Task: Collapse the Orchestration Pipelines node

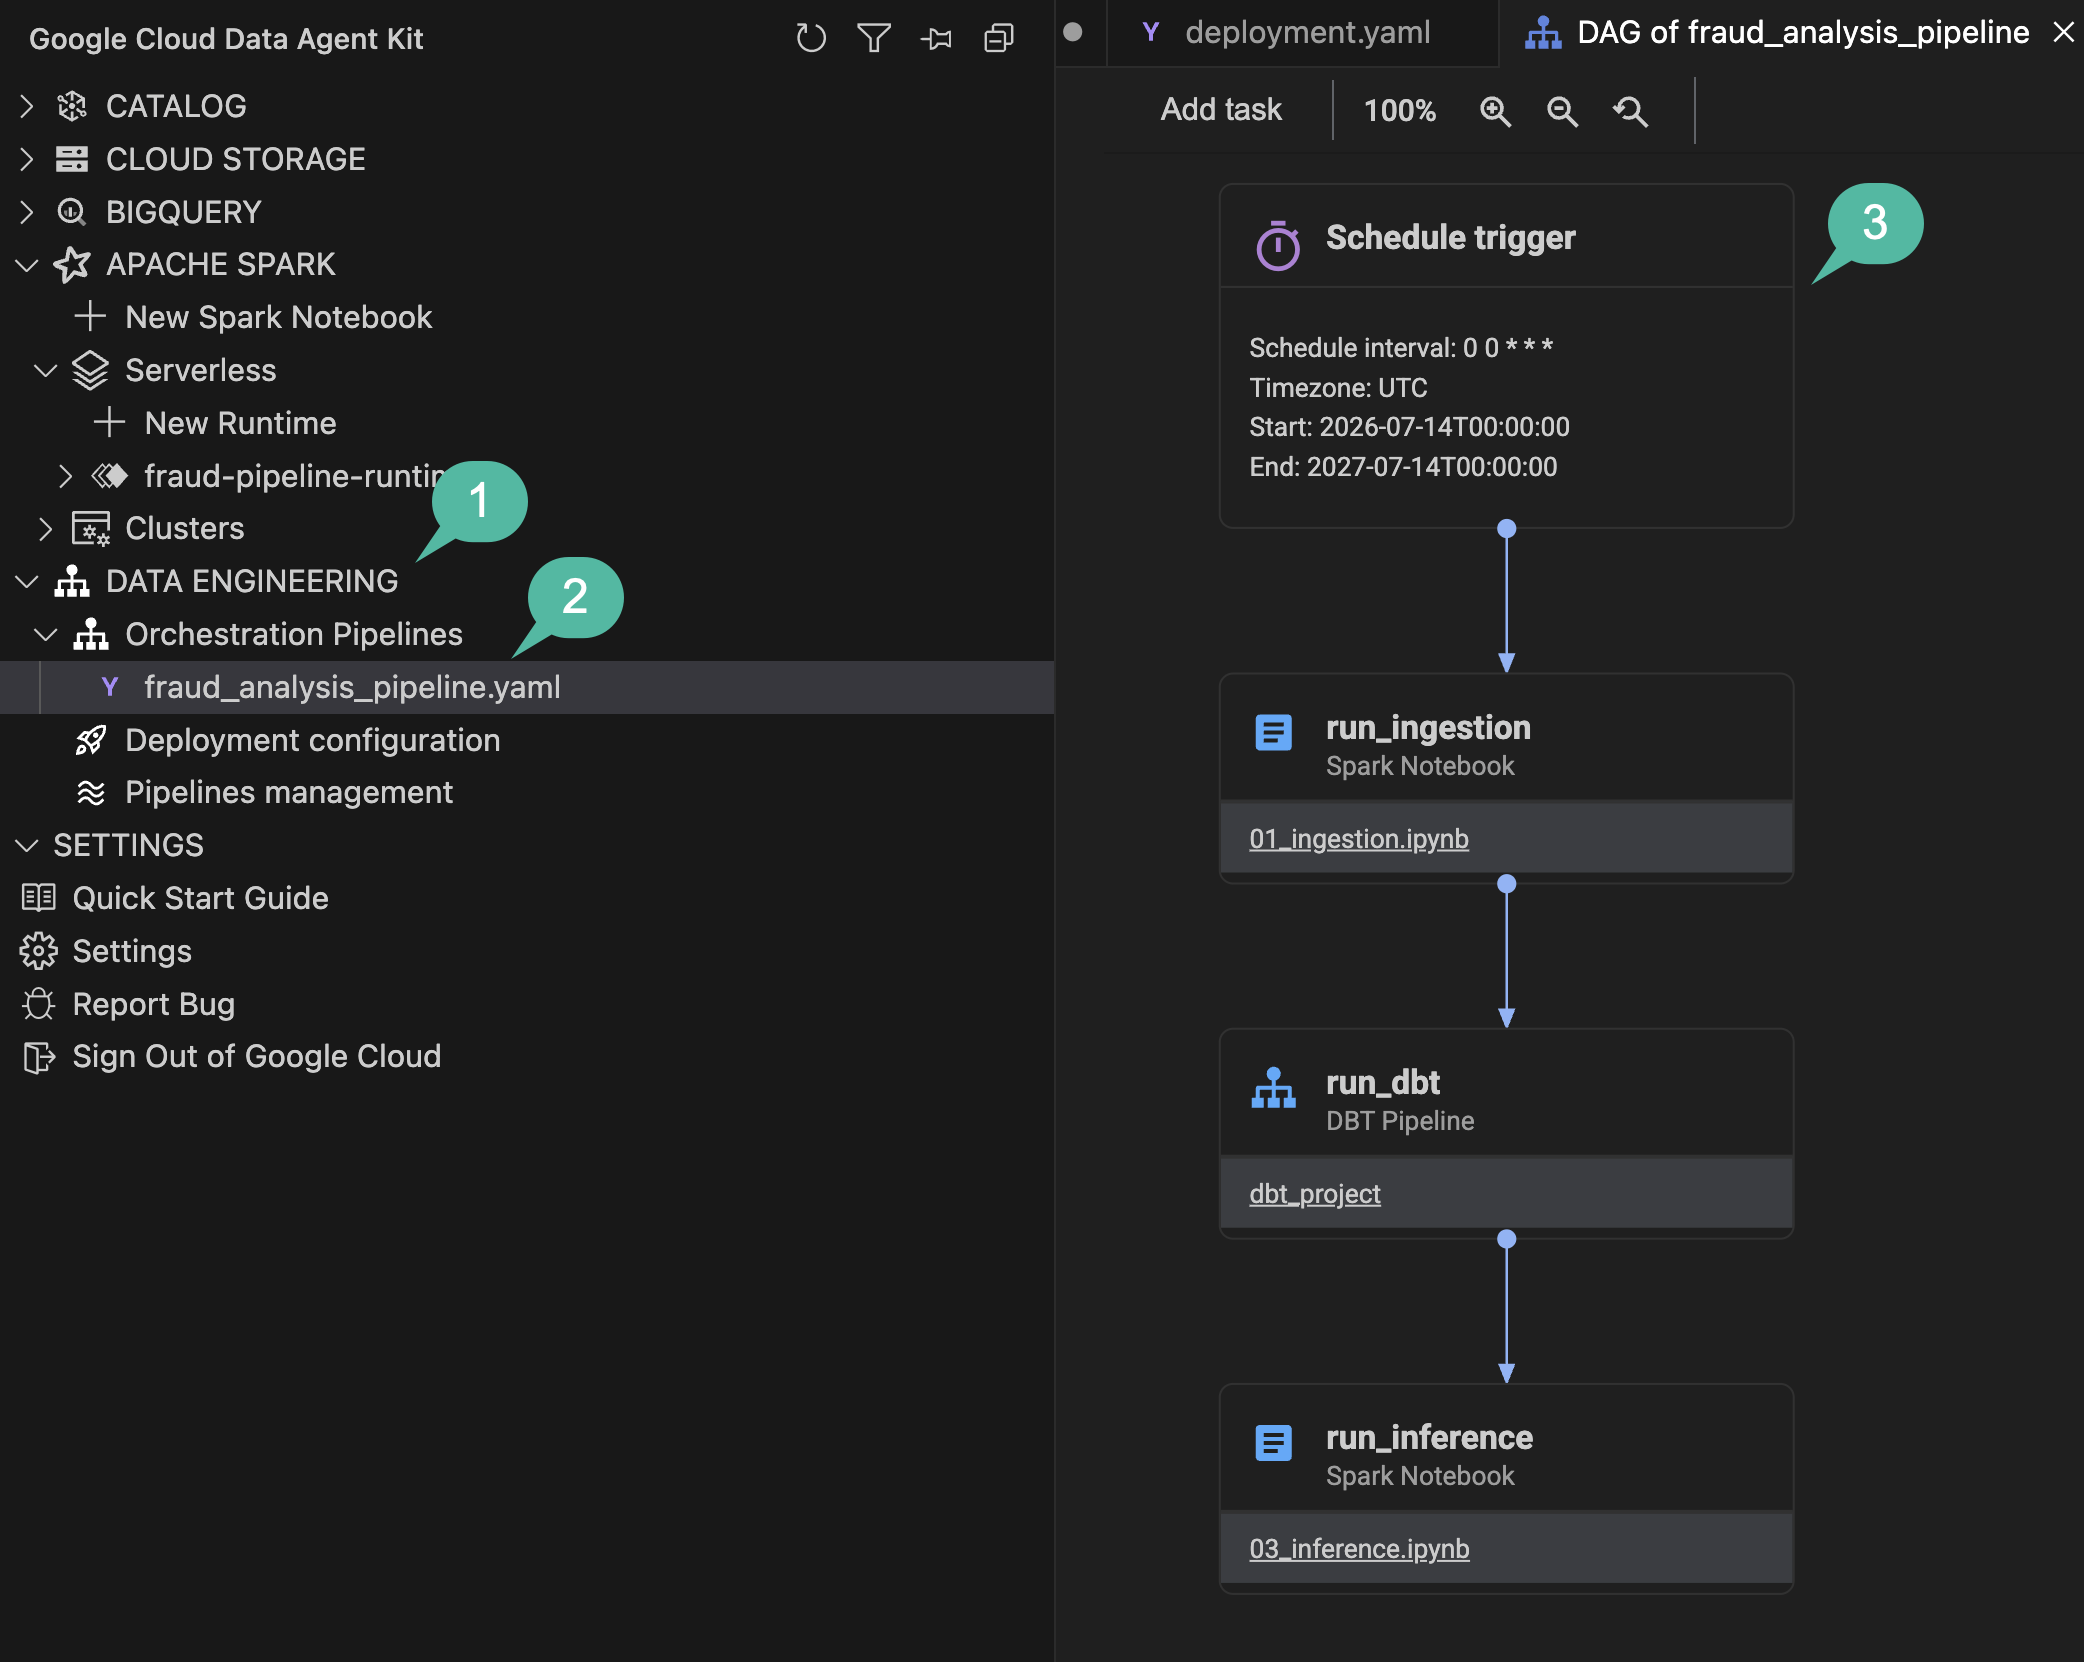Action: [46, 635]
